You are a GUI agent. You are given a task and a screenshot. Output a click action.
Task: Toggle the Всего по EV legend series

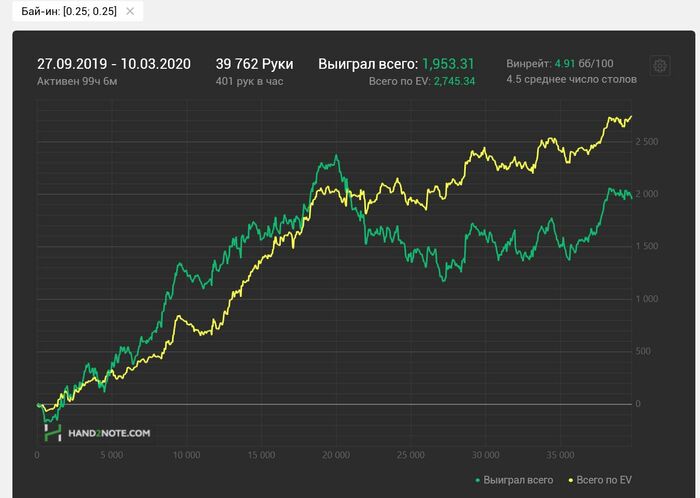[600, 480]
